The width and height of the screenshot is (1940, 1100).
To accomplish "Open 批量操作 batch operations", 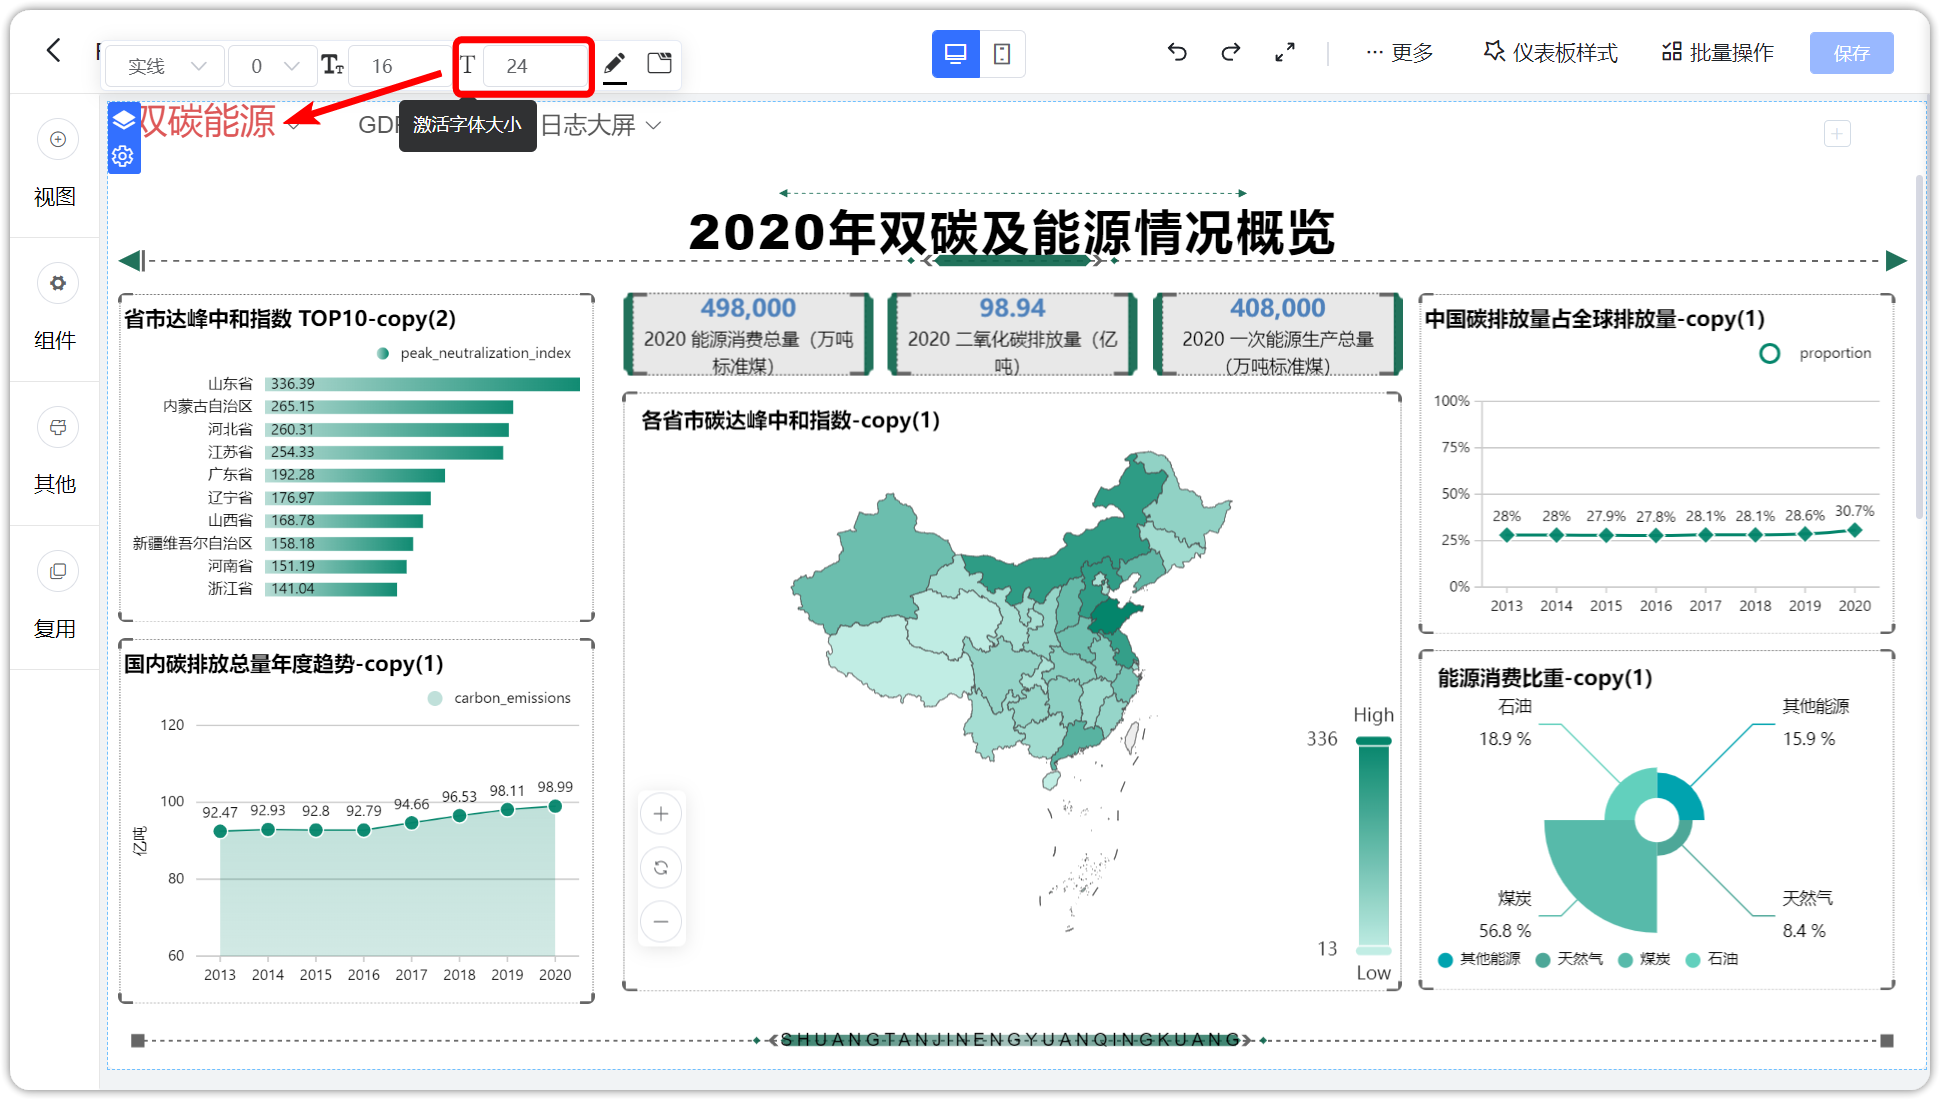I will pos(1718,52).
